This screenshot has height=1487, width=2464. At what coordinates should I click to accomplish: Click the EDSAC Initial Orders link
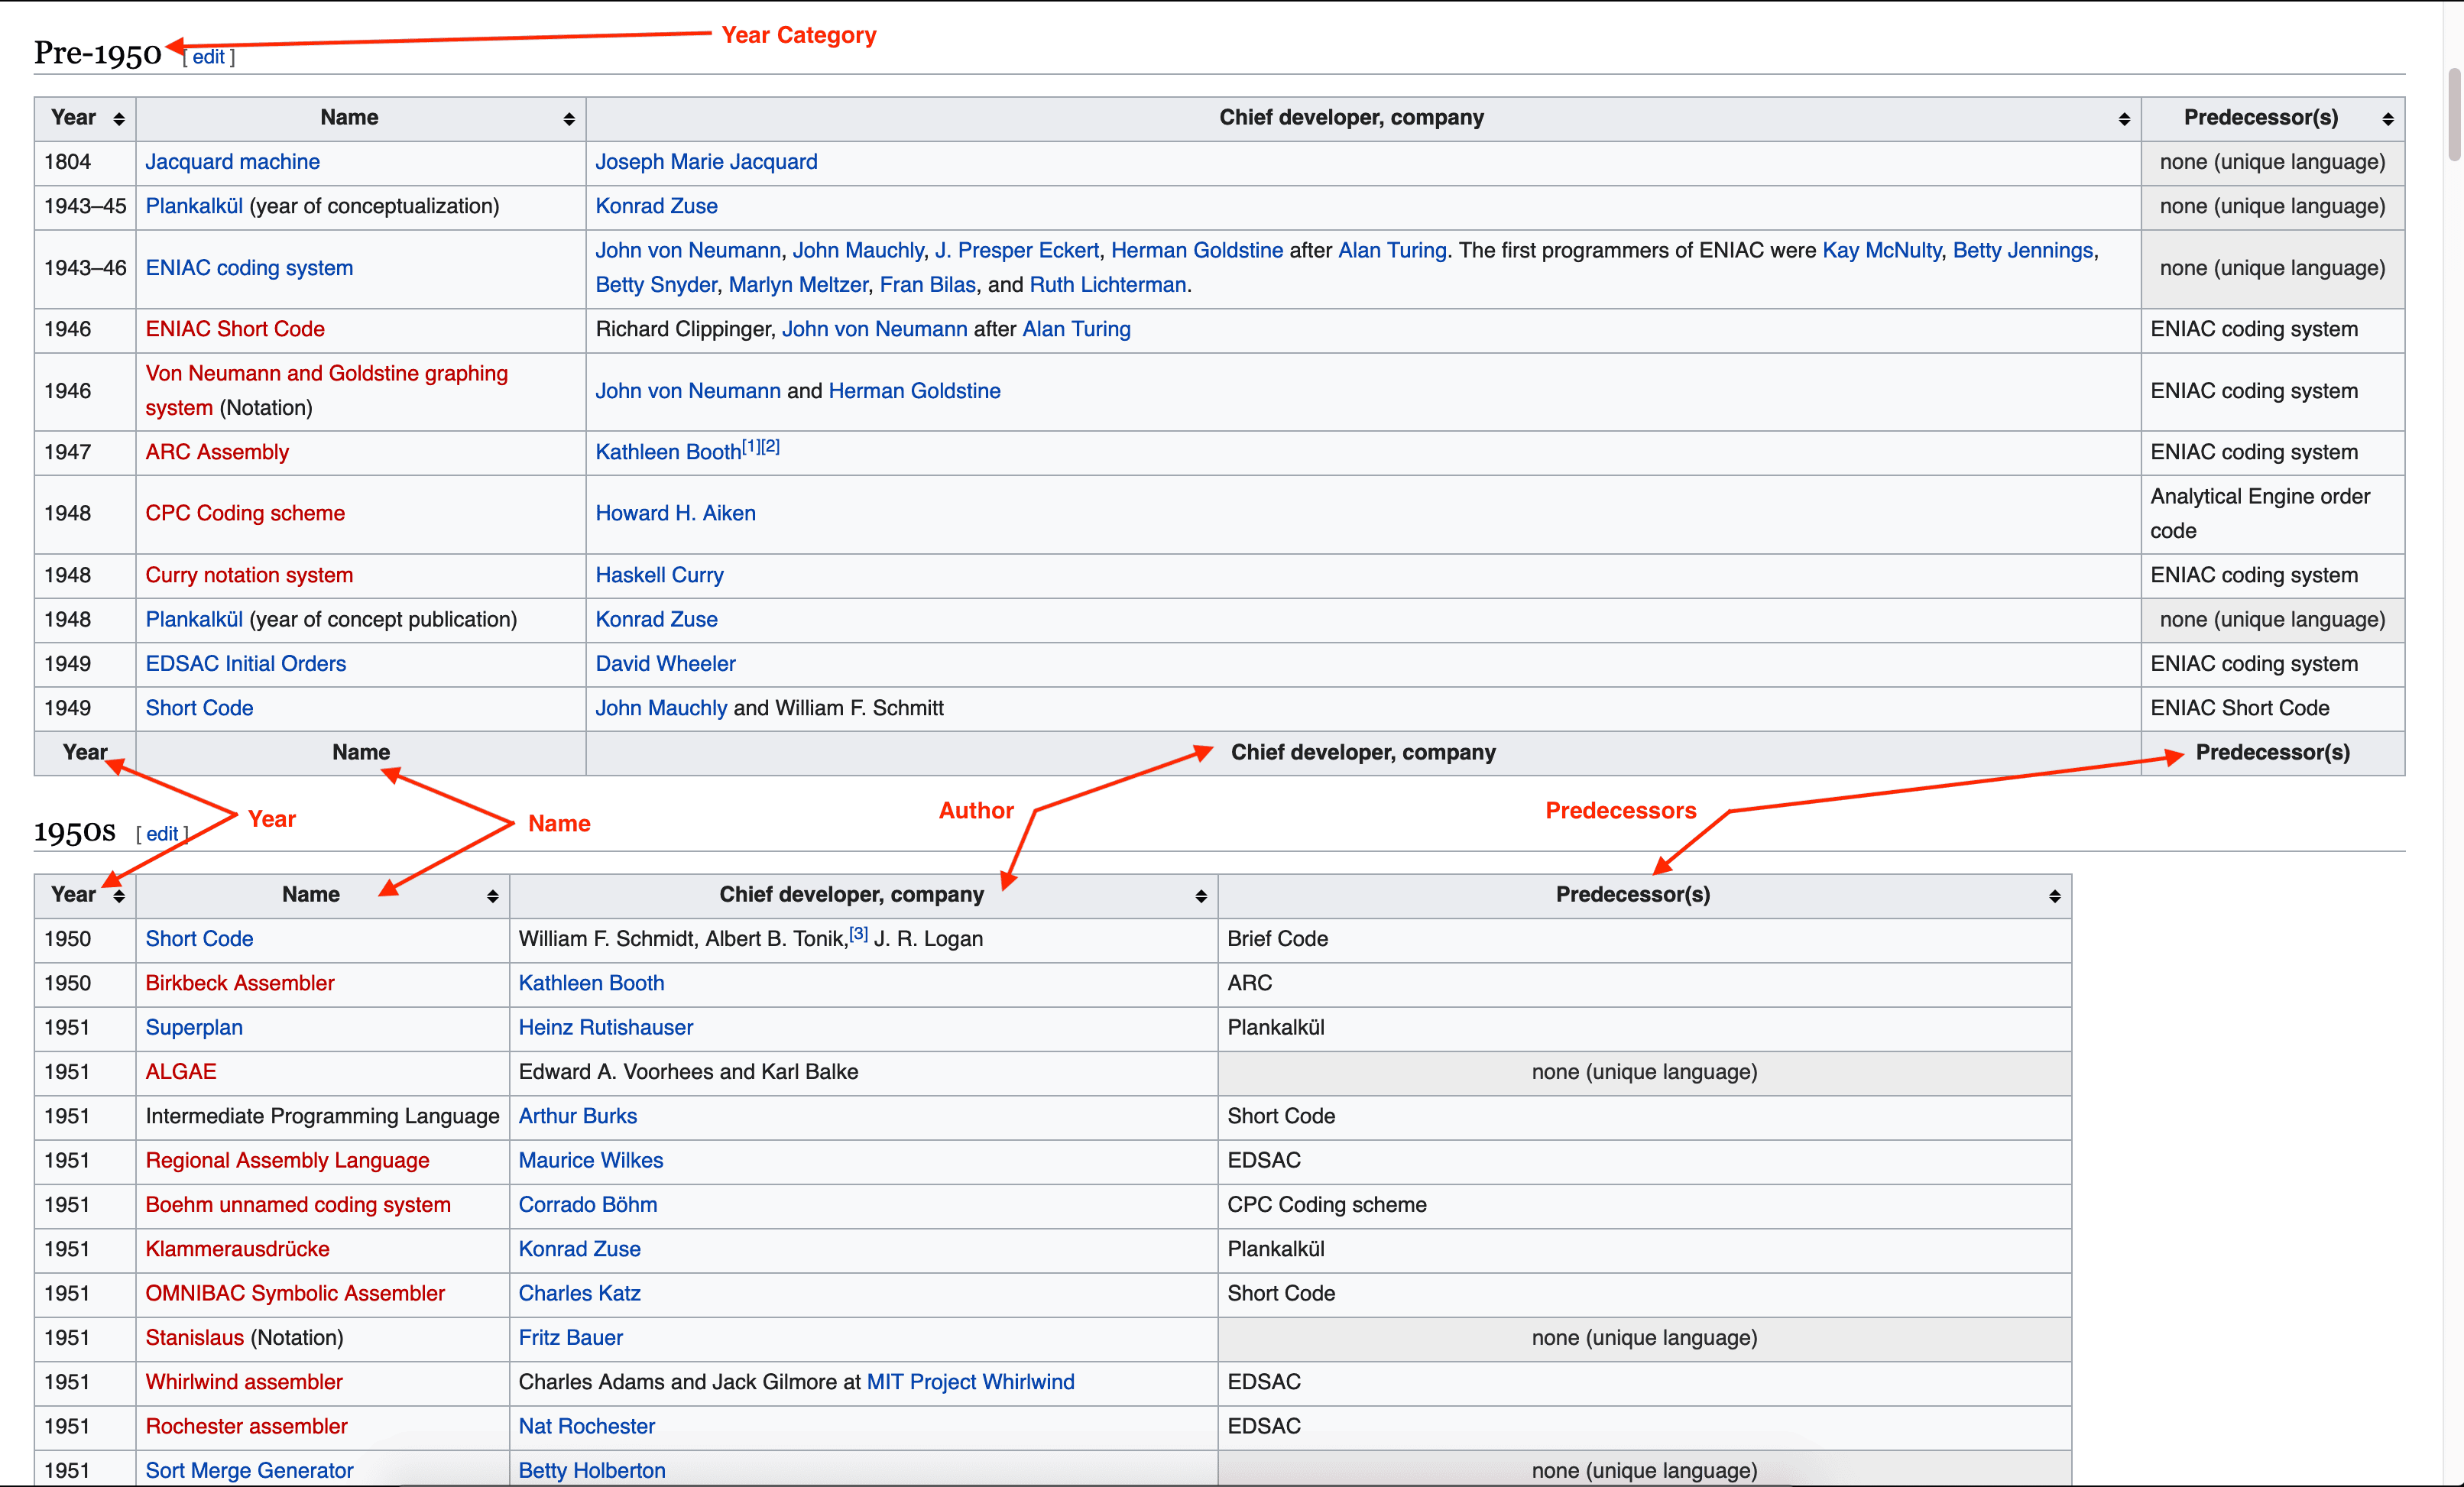coord(245,664)
